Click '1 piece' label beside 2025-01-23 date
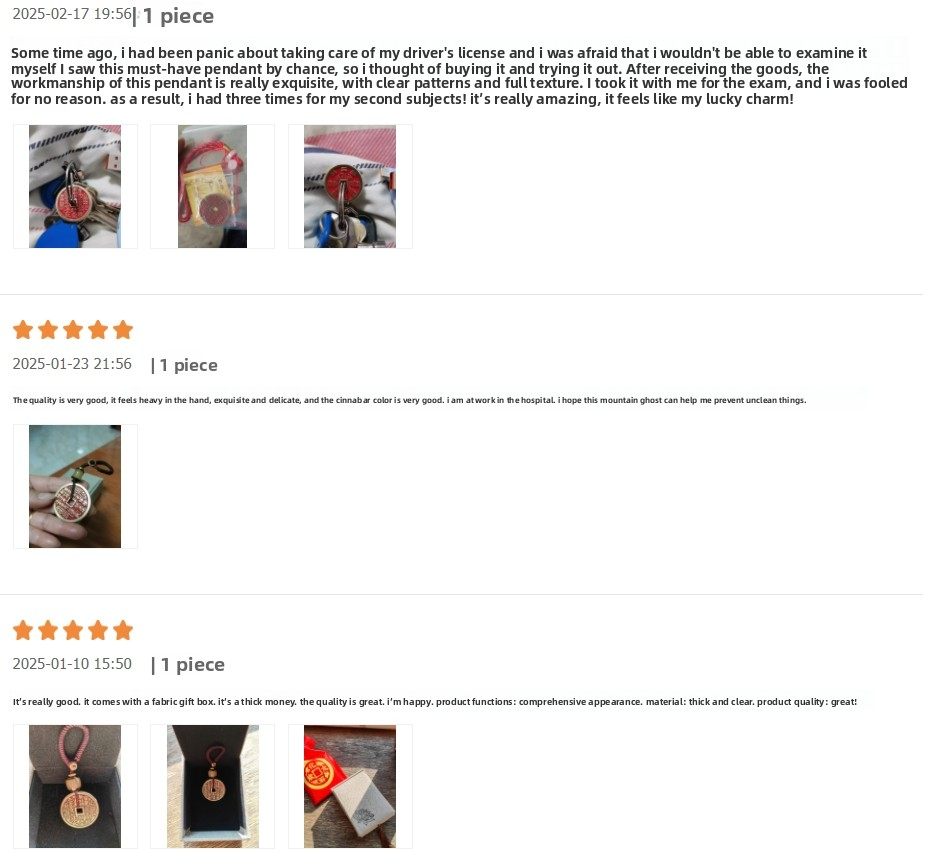Image resolution: width=927 pixels, height=849 pixels. [184, 365]
